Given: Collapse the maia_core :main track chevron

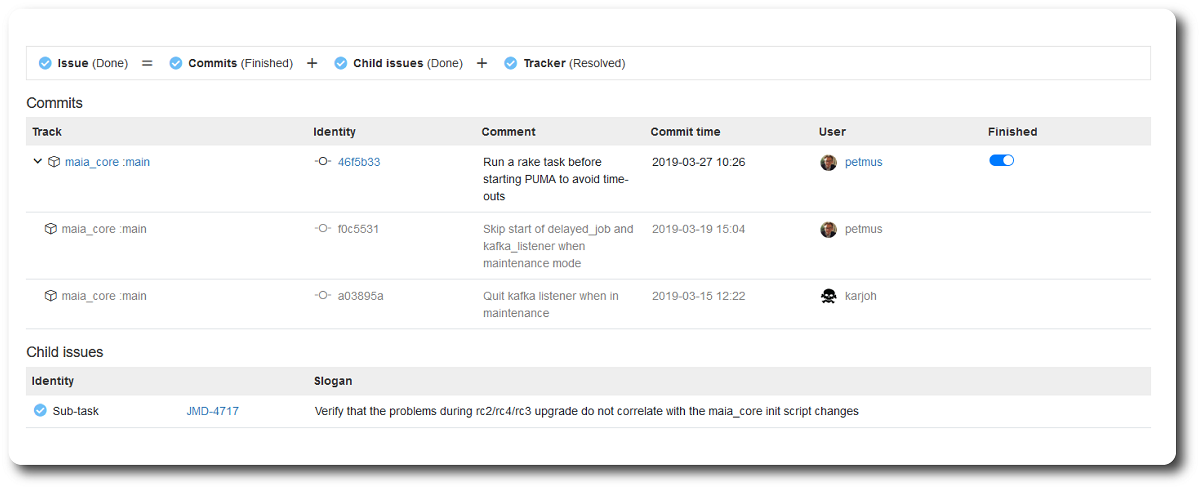Looking at the screenshot, I should click(38, 162).
